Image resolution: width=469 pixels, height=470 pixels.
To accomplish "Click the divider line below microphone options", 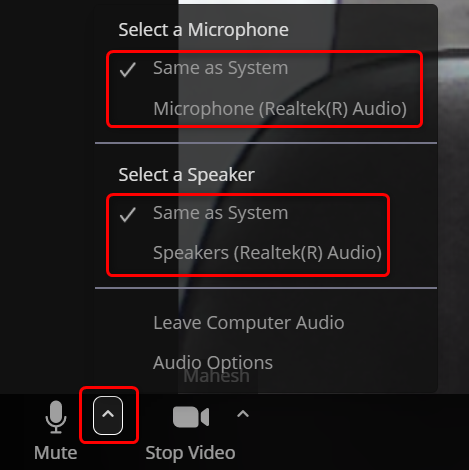I will (266, 143).
